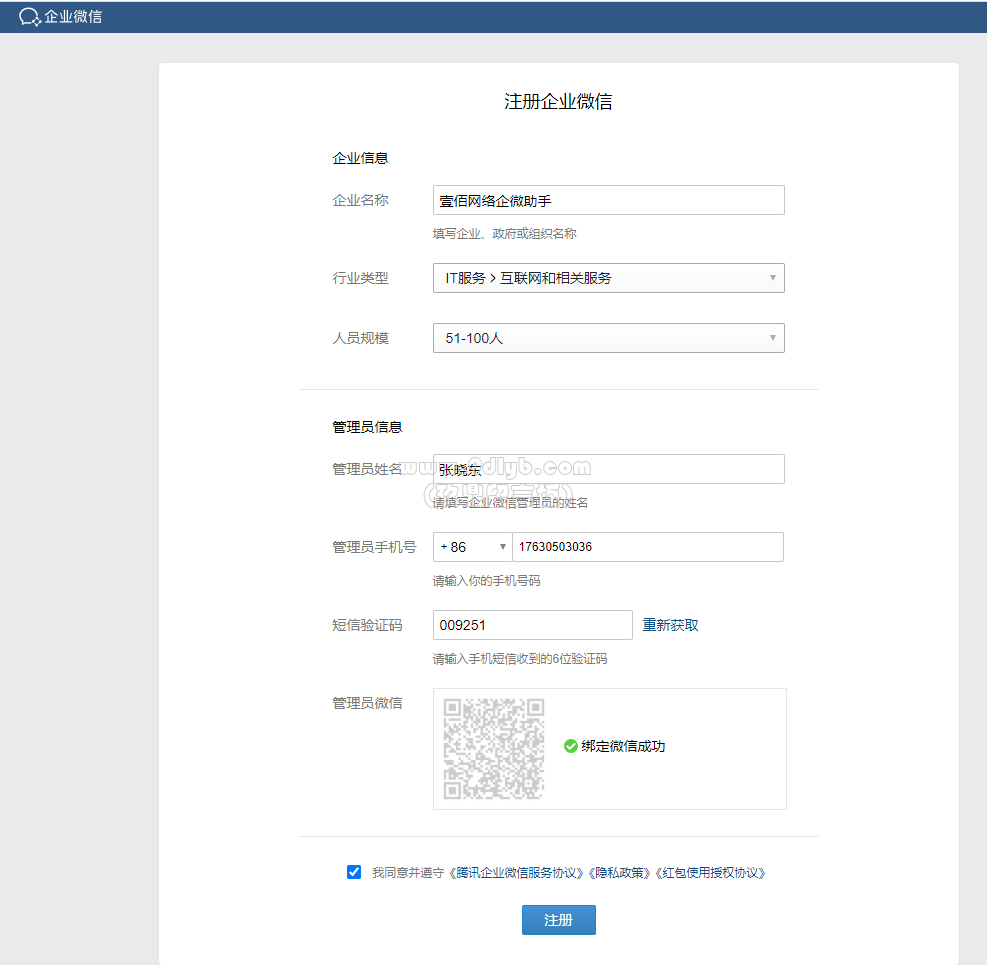
Task: Click the 企业微信 logo icon in header
Action: tap(30, 17)
